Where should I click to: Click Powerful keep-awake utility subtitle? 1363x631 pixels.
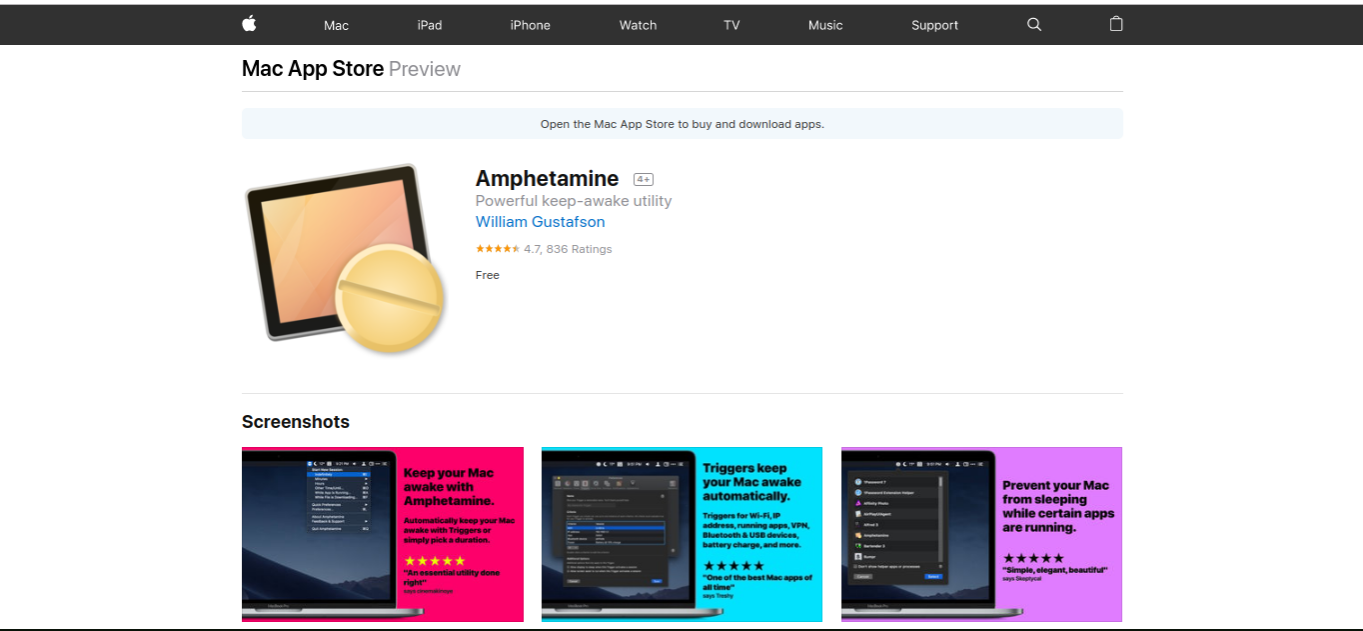[574, 201]
